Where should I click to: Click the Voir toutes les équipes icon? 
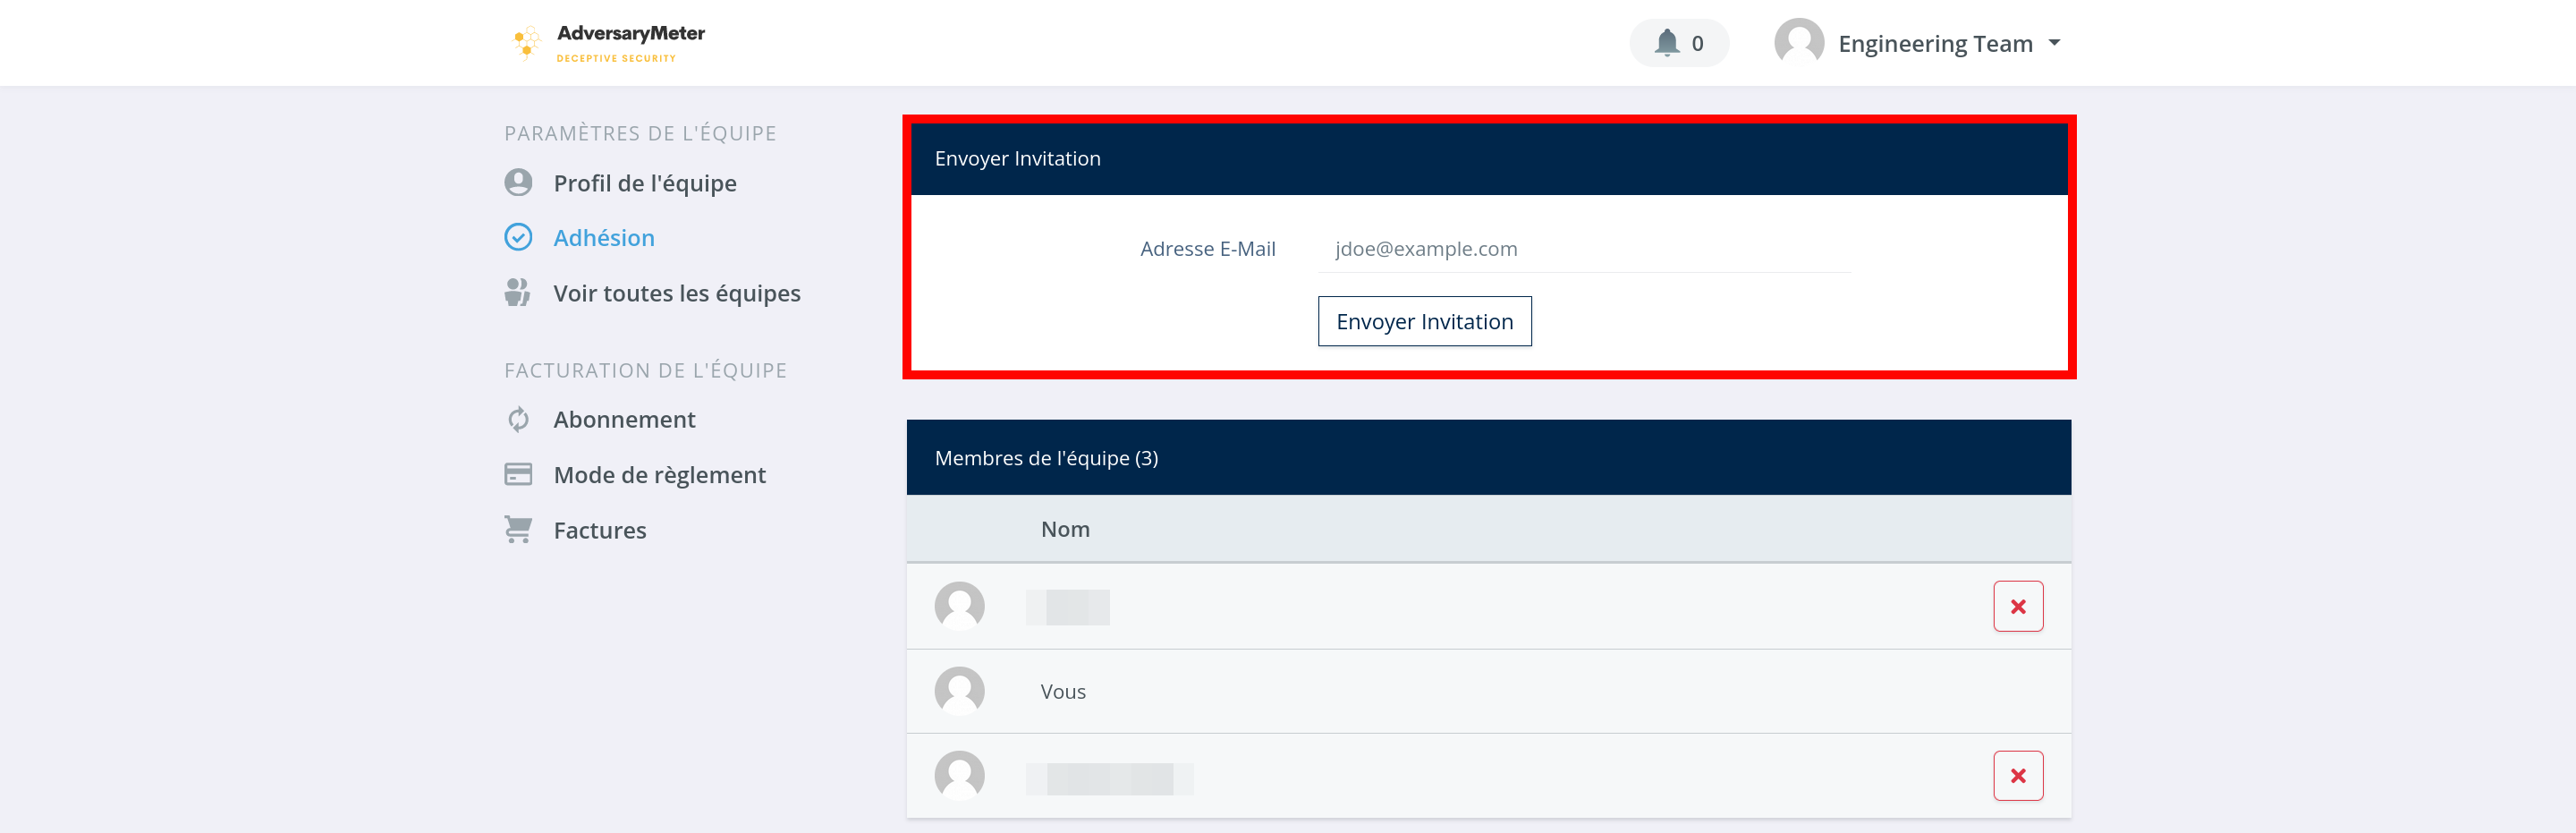[518, 293]
